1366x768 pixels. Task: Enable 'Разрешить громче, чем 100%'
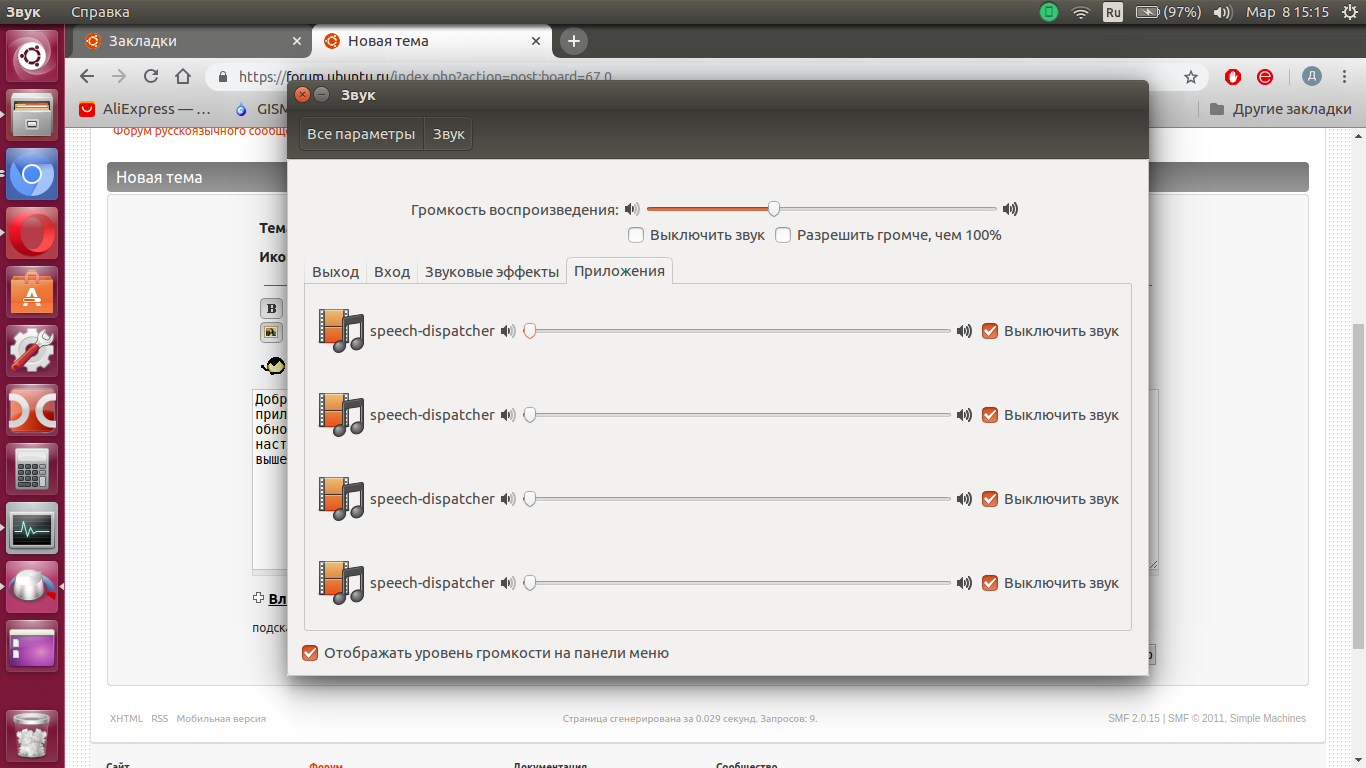click(x=888, y=235)
